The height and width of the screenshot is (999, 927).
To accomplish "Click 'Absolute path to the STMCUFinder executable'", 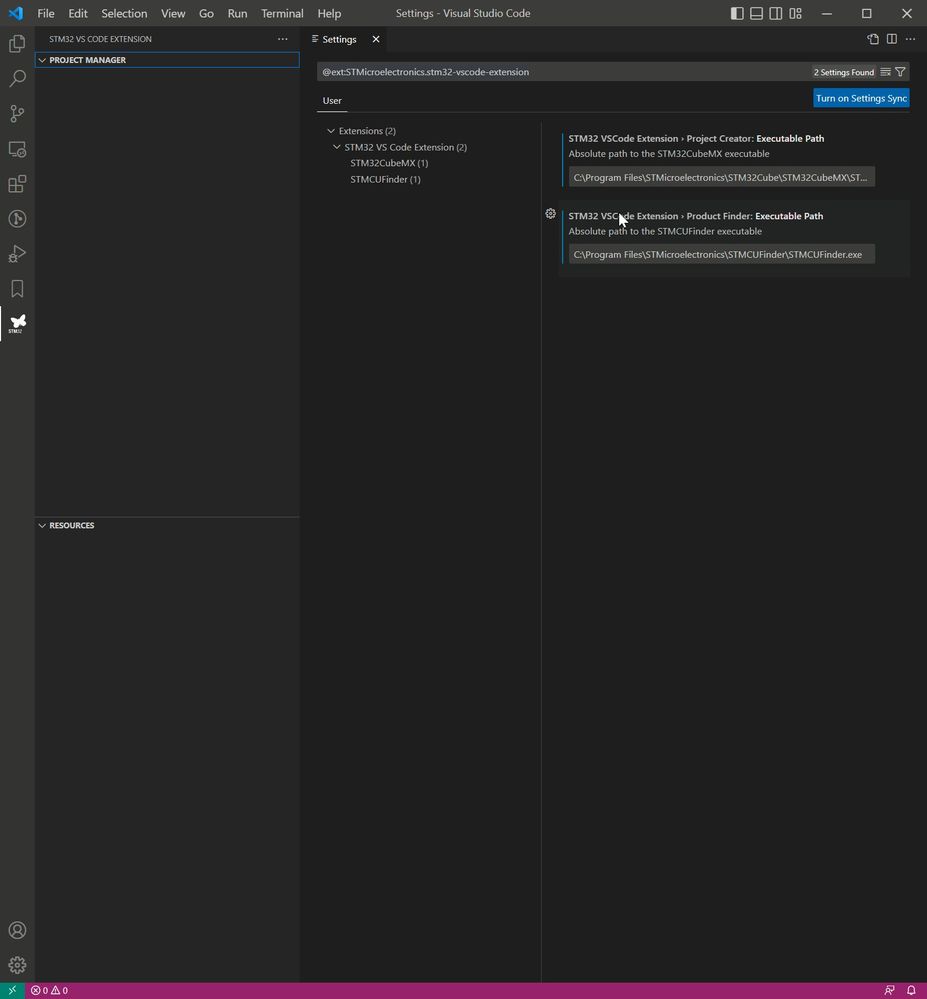I will (665, 231).
